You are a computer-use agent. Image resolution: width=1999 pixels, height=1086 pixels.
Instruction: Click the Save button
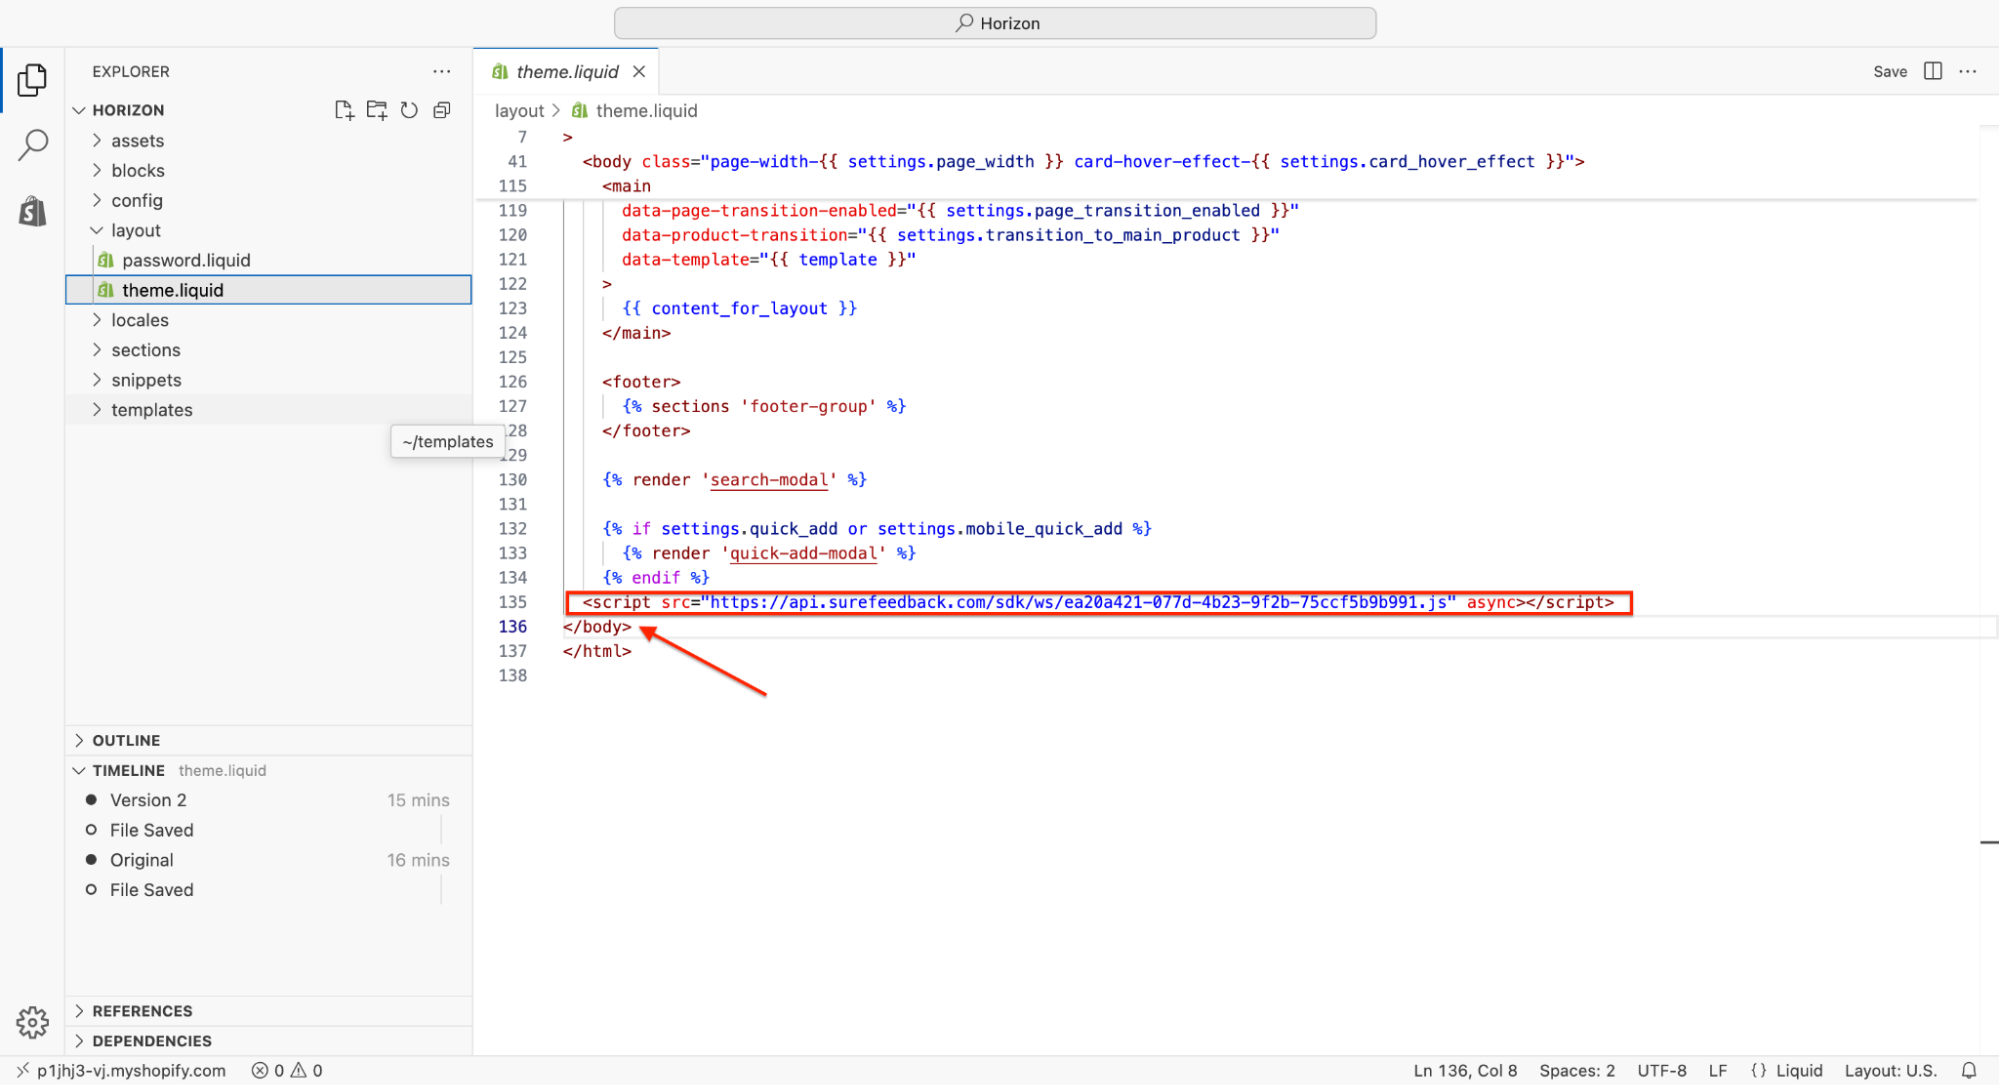coord(1889,72)
